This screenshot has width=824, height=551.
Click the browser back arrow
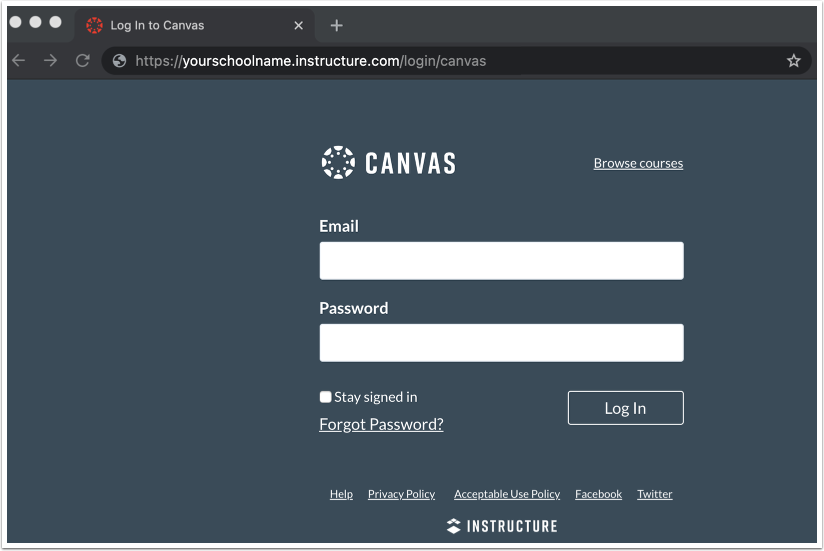(x=19, y=60)
